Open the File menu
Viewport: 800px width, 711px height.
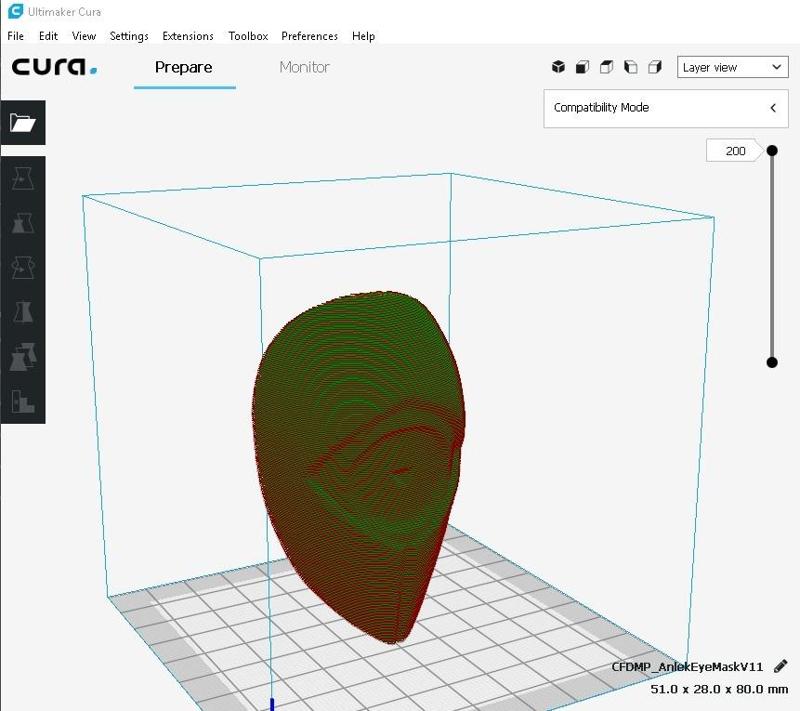15,36
